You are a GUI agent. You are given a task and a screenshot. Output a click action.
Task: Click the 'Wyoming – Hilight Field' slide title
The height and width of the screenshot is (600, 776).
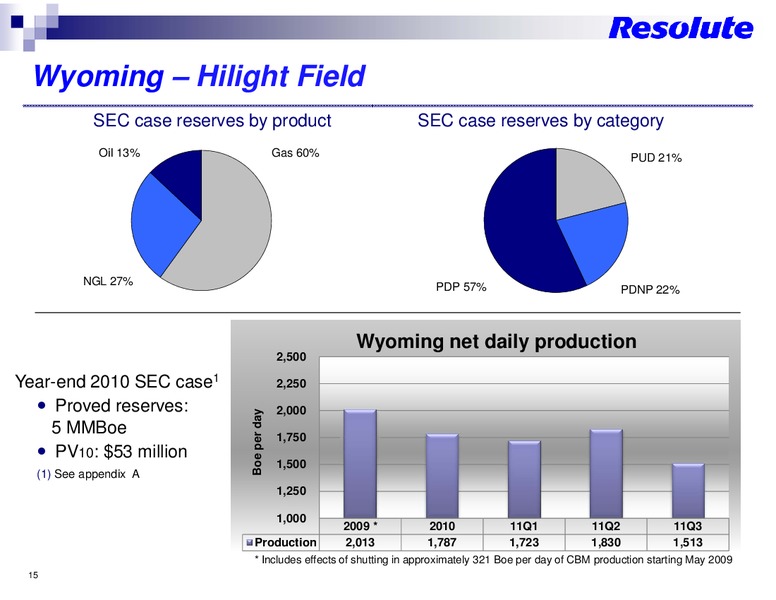point(199,76)
